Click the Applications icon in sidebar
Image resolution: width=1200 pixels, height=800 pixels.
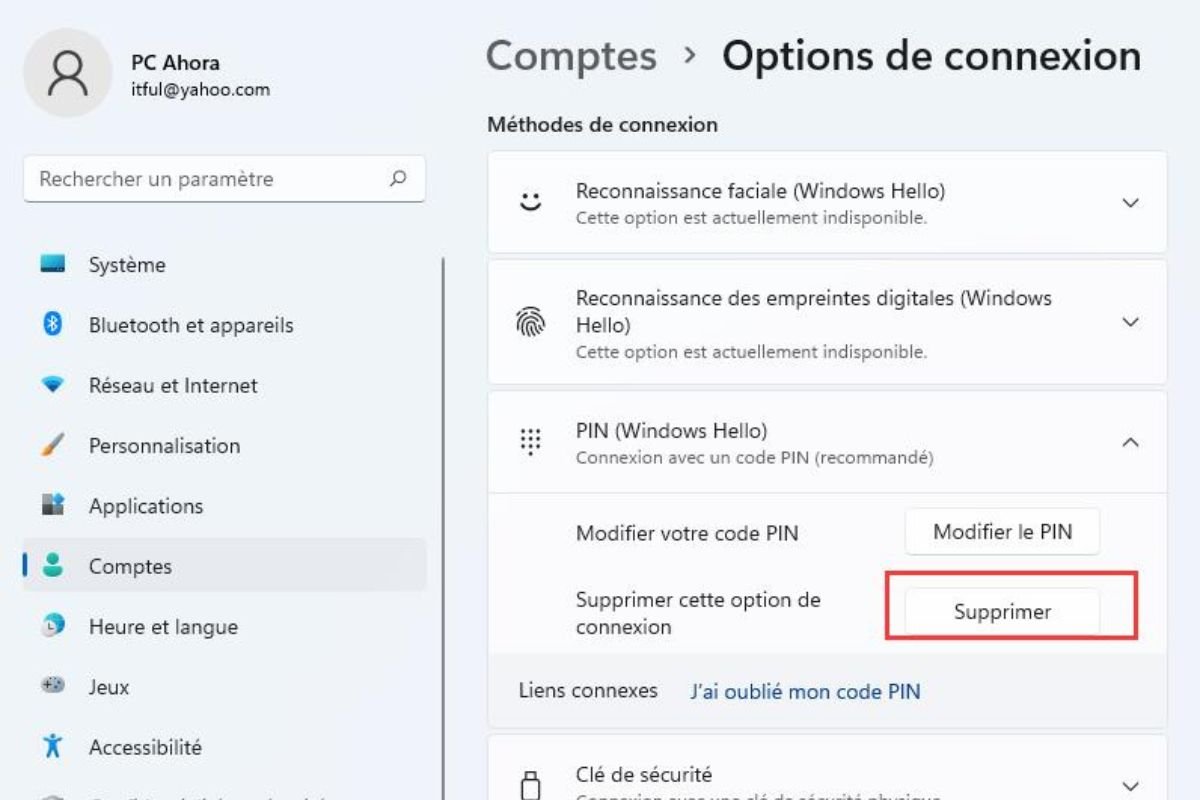tap(53, 506)
